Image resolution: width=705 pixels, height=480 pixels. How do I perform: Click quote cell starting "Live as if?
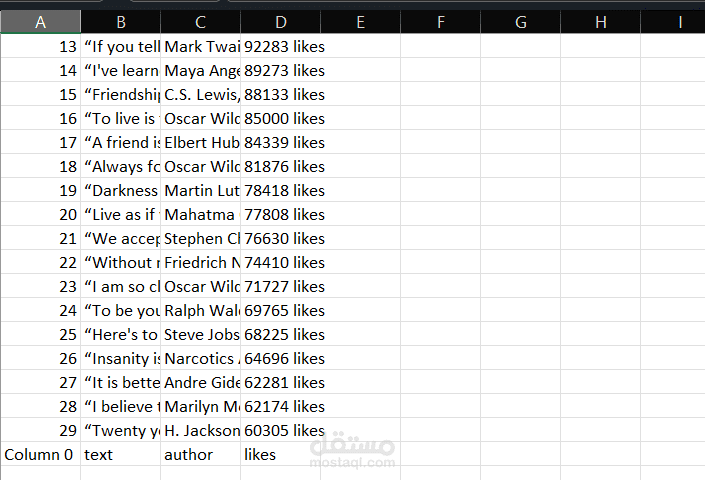pos(120,214)
